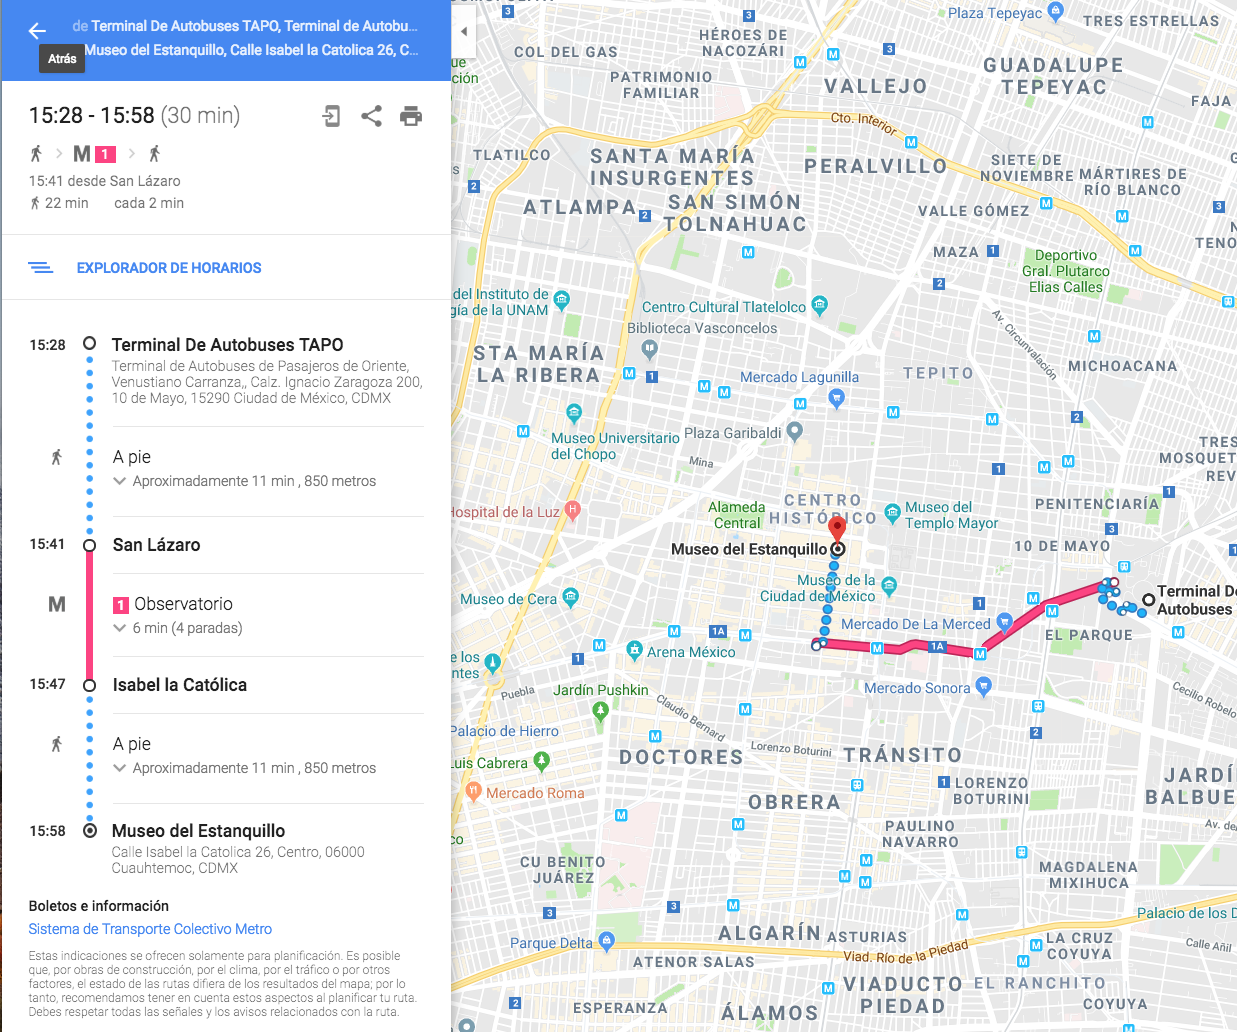Click the Terminal De Autobuses TAPO step
Image resolution: width=1237 pixels, height=1032 pixels.
[x=227, y=345]
